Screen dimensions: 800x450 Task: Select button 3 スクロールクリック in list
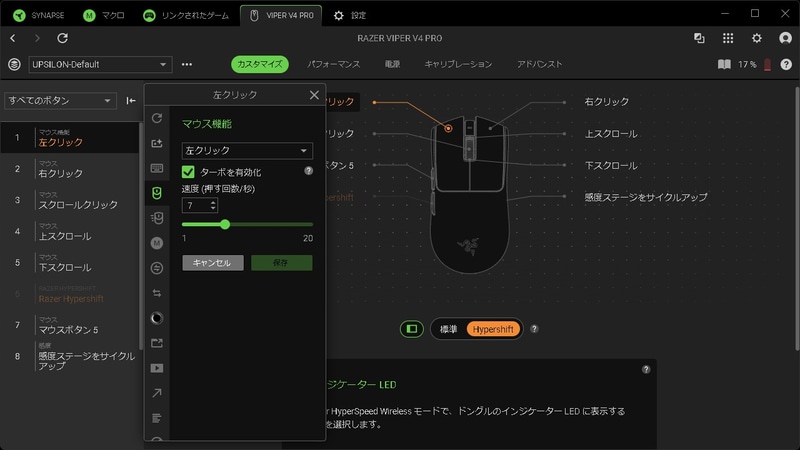[x=69, y=200]
